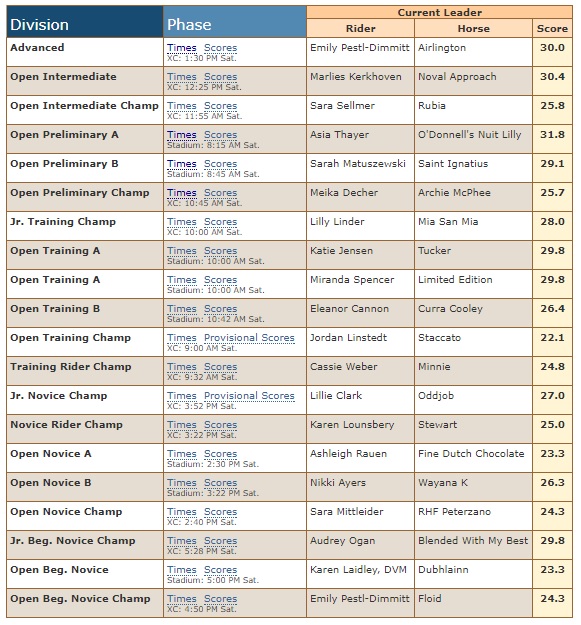Open Times in Miranda Spencer's row
The image size is (581, 625).
pos(182,280)
